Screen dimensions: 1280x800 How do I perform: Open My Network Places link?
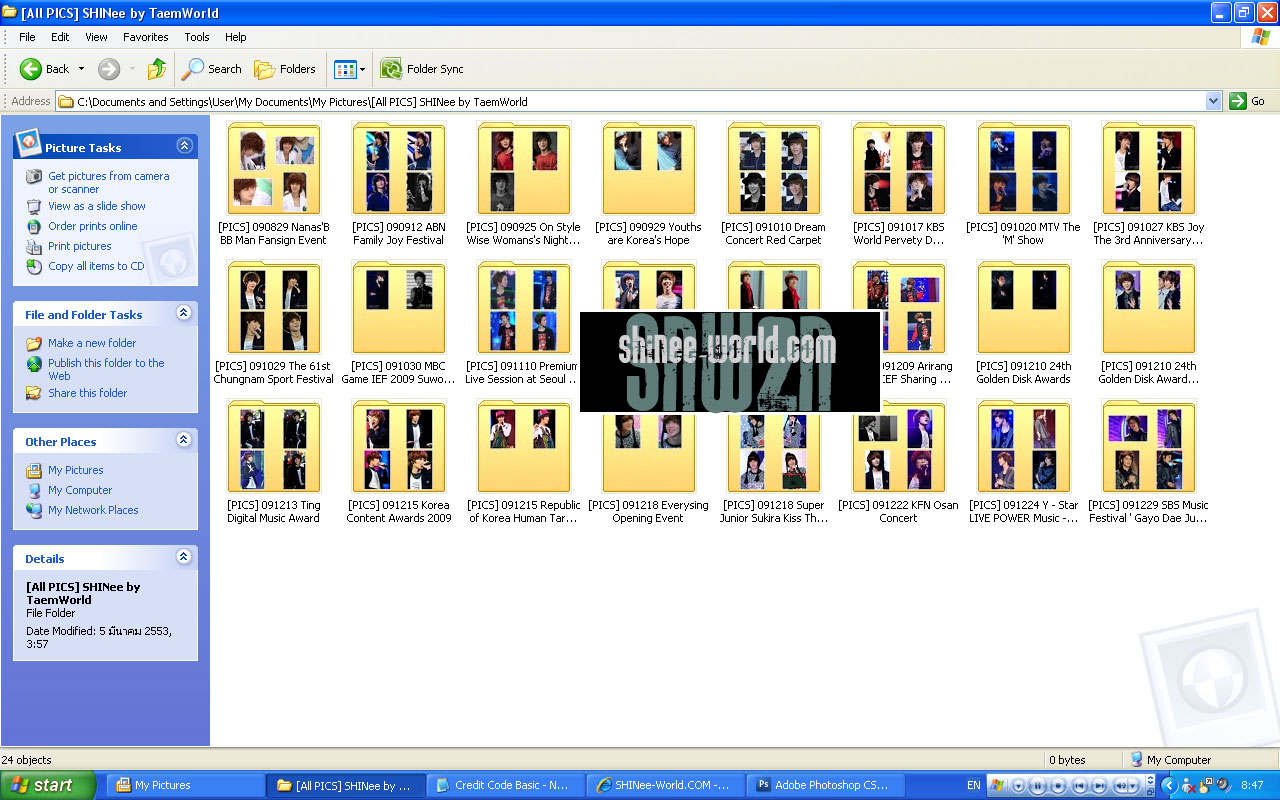coord(93,510)
